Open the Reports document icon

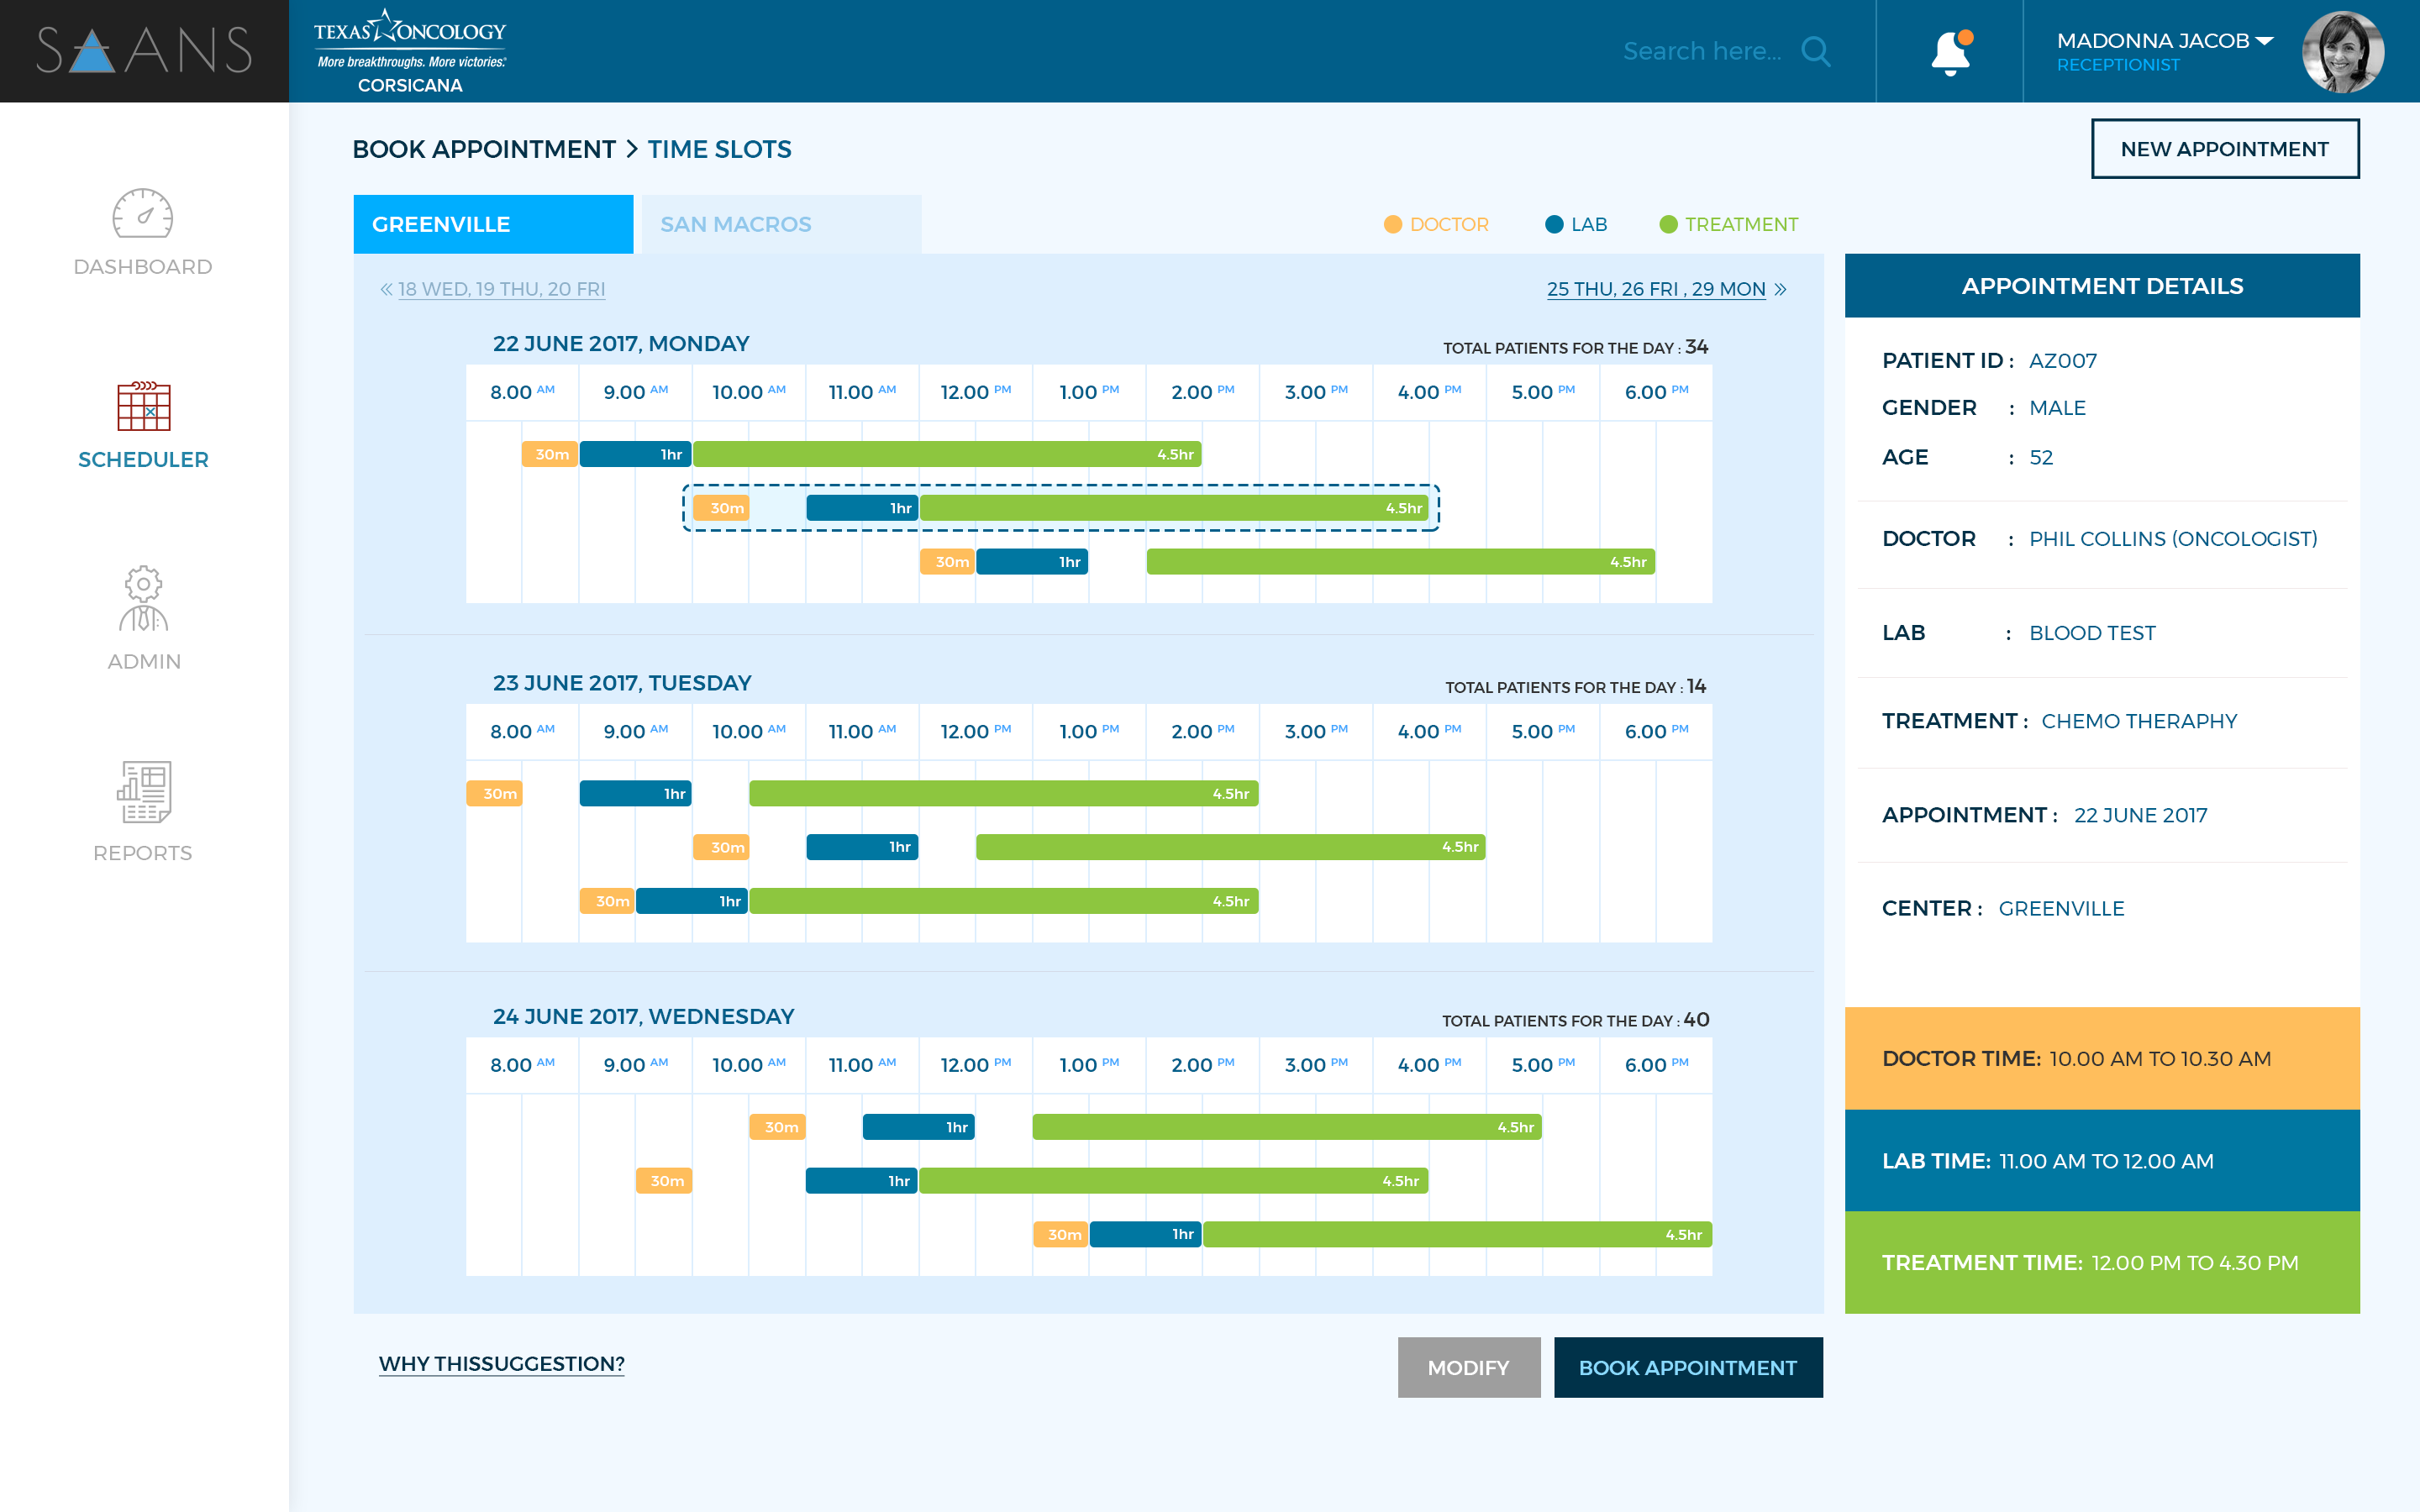pyautogui.click(x=143, y=791)
